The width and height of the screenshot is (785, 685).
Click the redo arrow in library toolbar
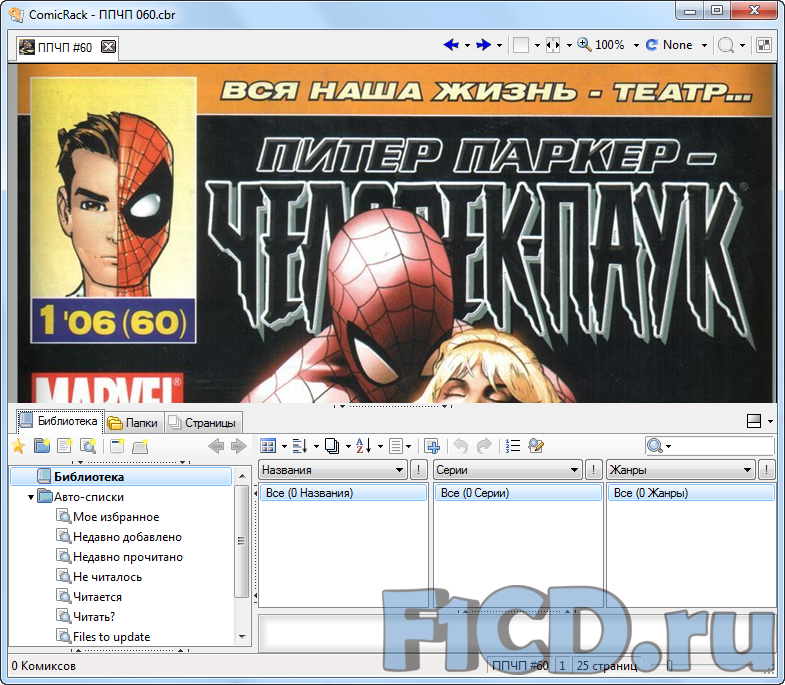tap(484, 446)
